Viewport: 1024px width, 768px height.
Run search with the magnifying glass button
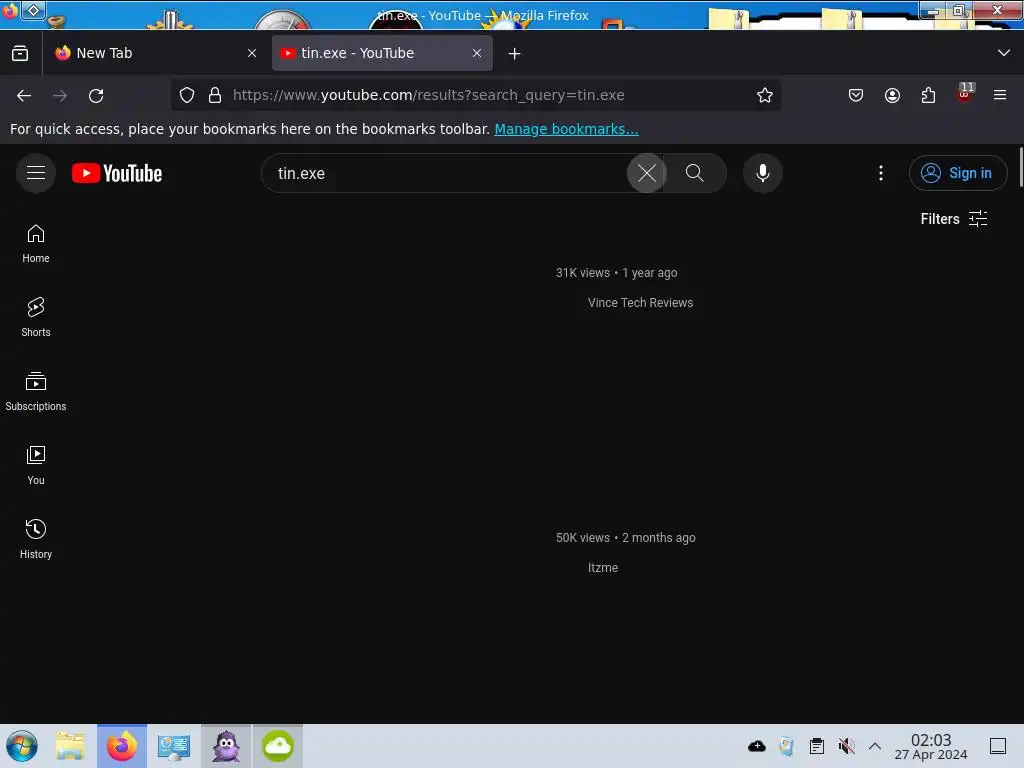click(x=695, y=173)
